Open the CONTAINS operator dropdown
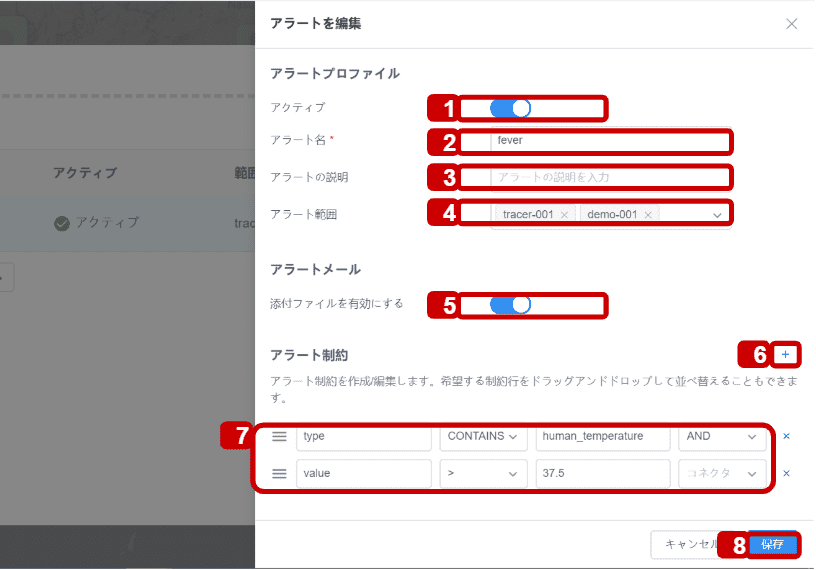Image resolution: width=816 pixels, height=570 pixels. pyautogui.click(x=483, y=437)
